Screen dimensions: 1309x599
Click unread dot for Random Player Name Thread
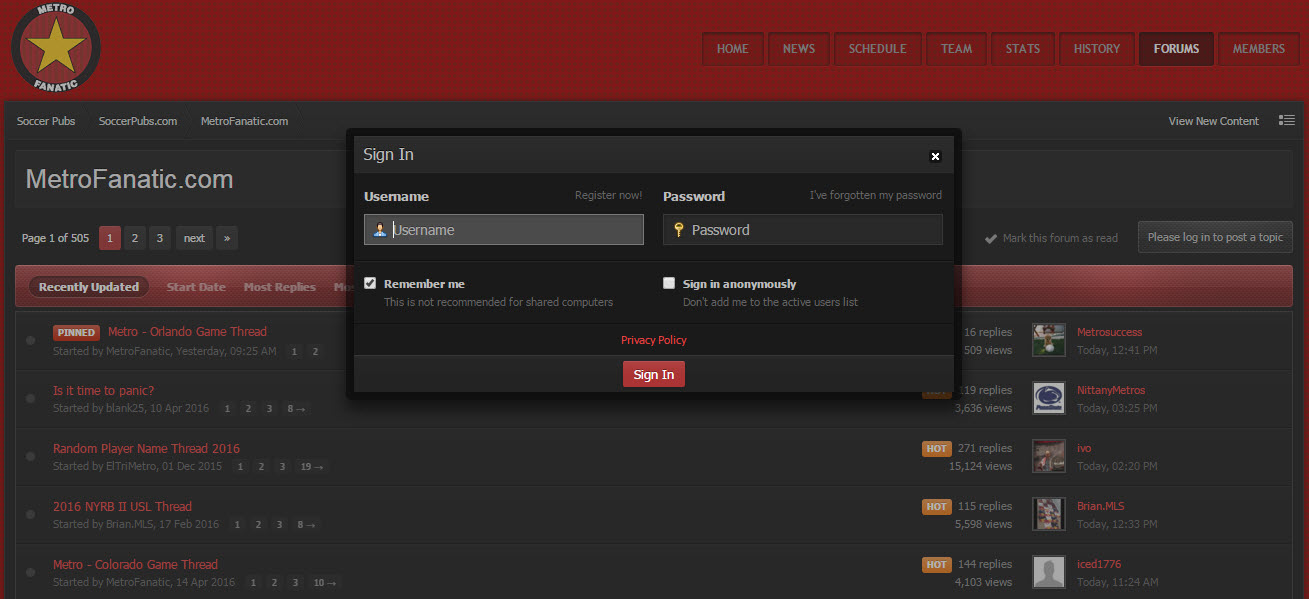pyautogui.click(x=30, y=457)
